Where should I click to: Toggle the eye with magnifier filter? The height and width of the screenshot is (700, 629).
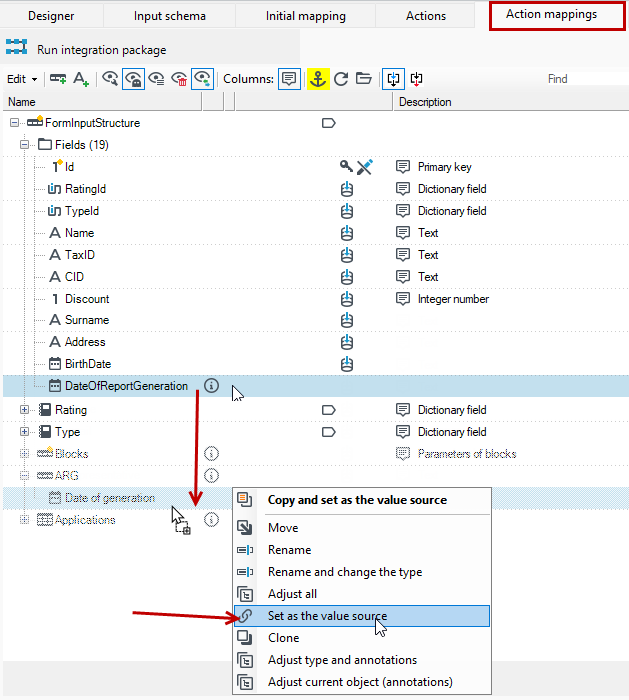point(110,79)
